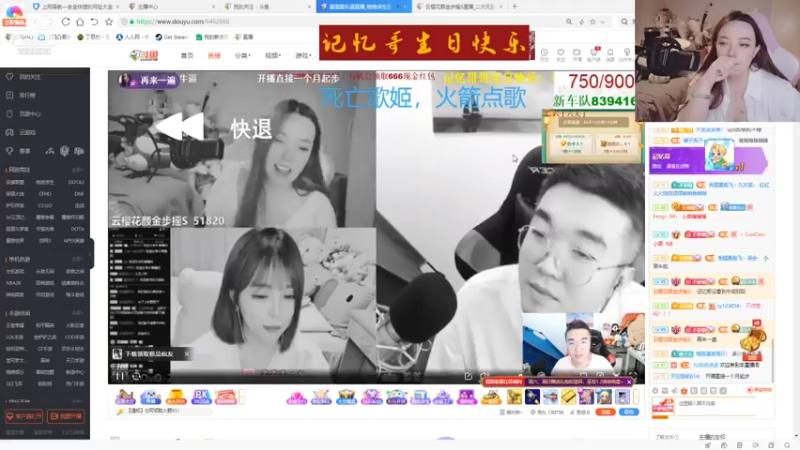
Task: Click the address bar URL www.douyu.com
Action: click(183, 22)
